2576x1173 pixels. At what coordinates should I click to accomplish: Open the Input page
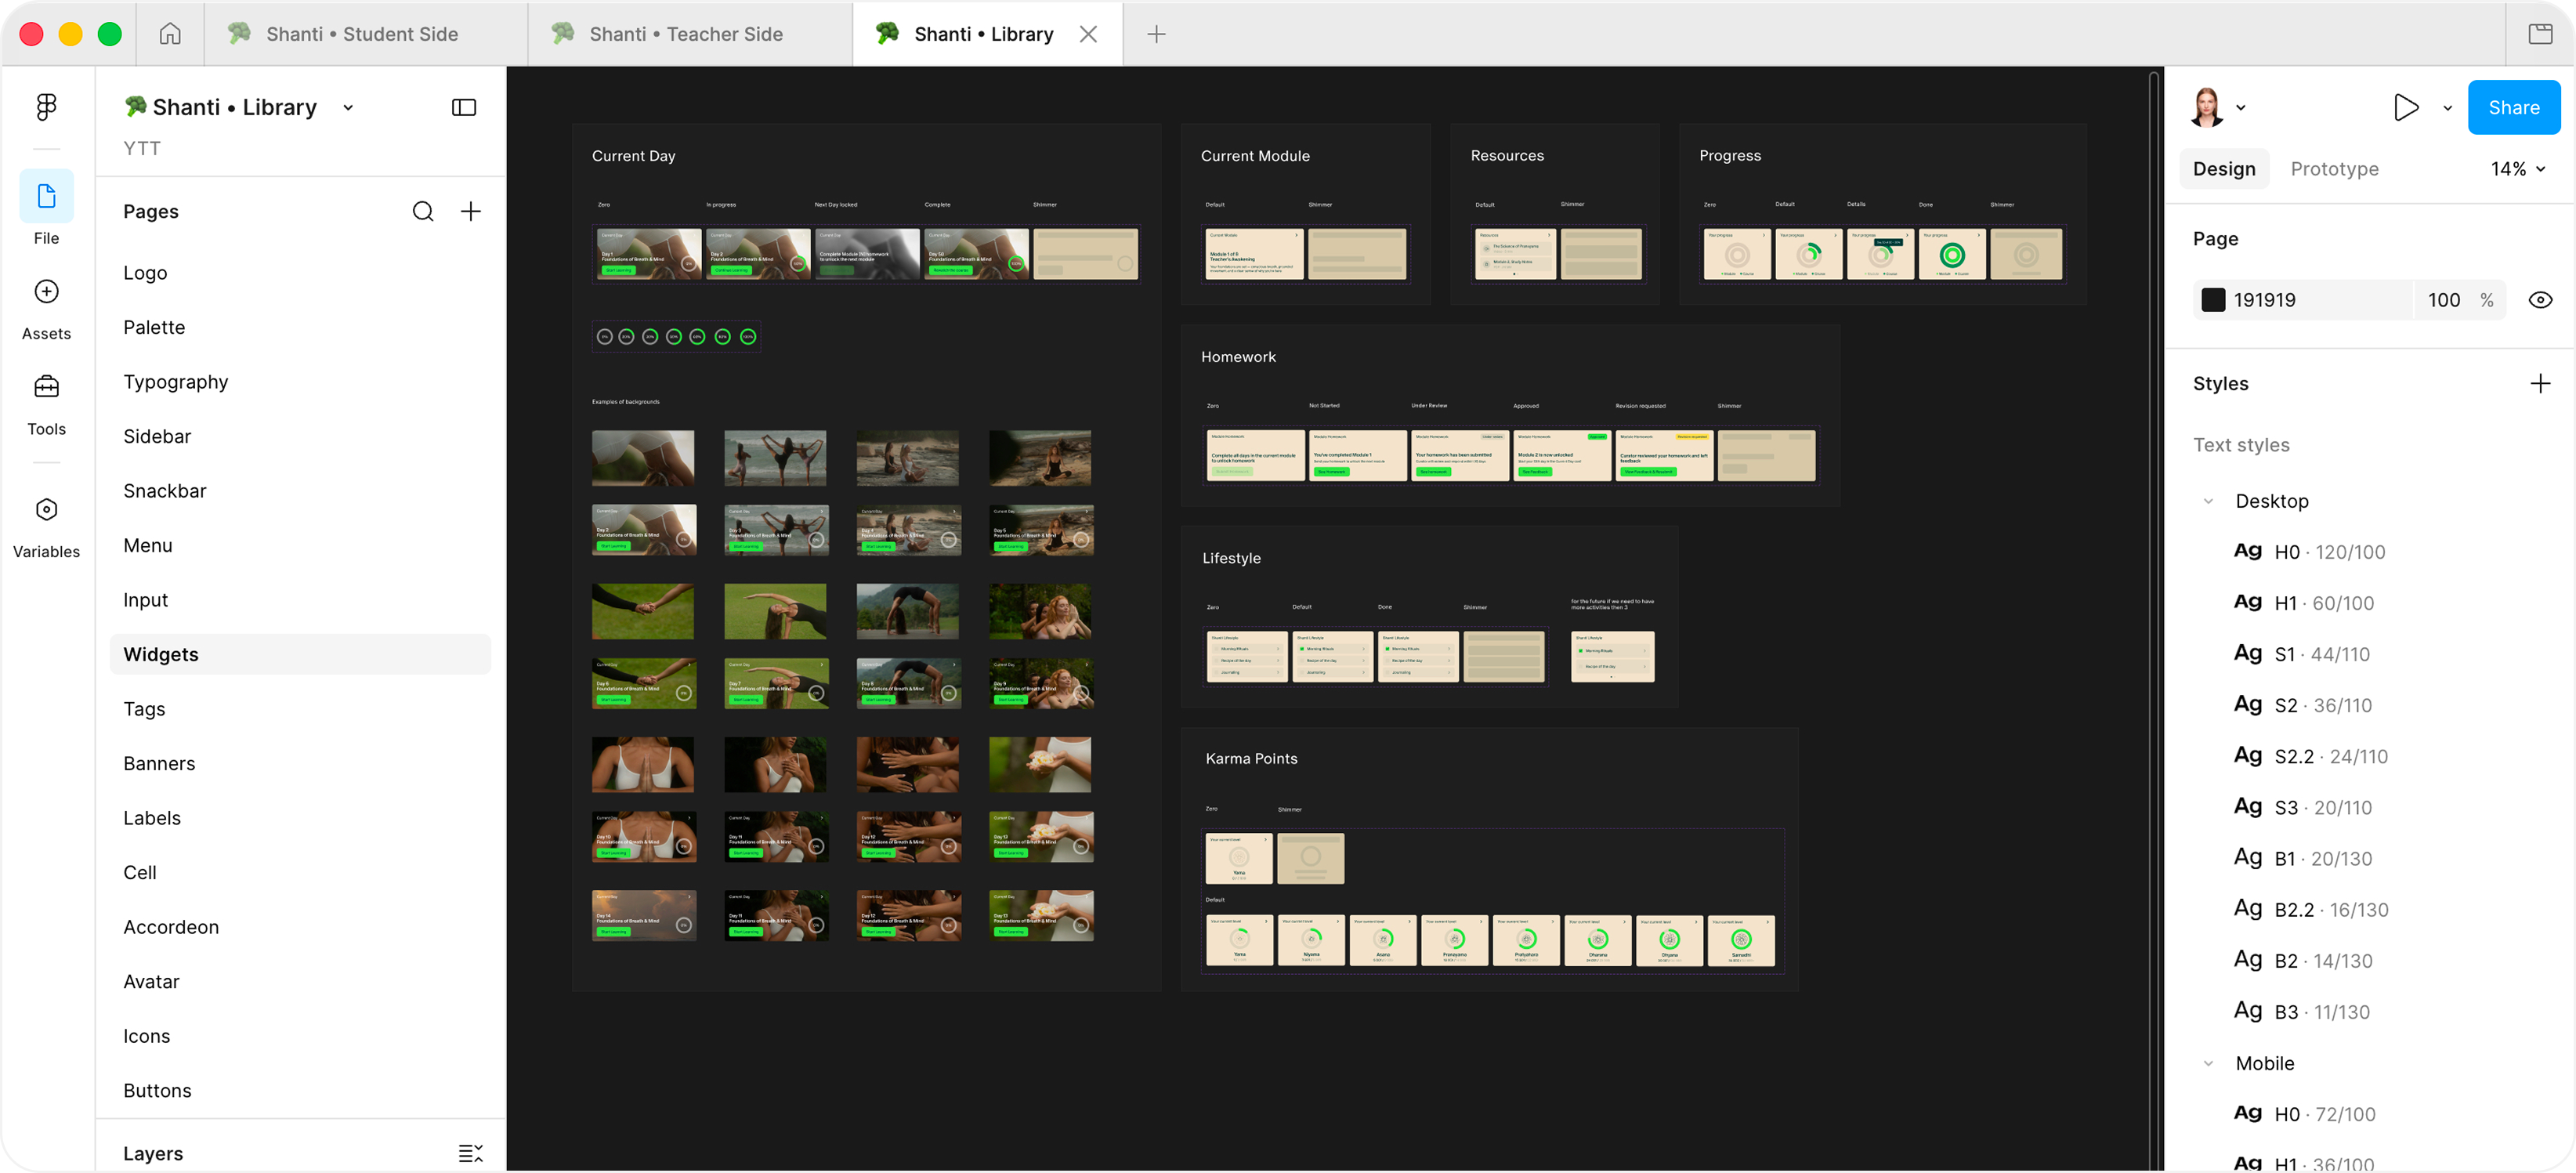click(x=300, y=600)
